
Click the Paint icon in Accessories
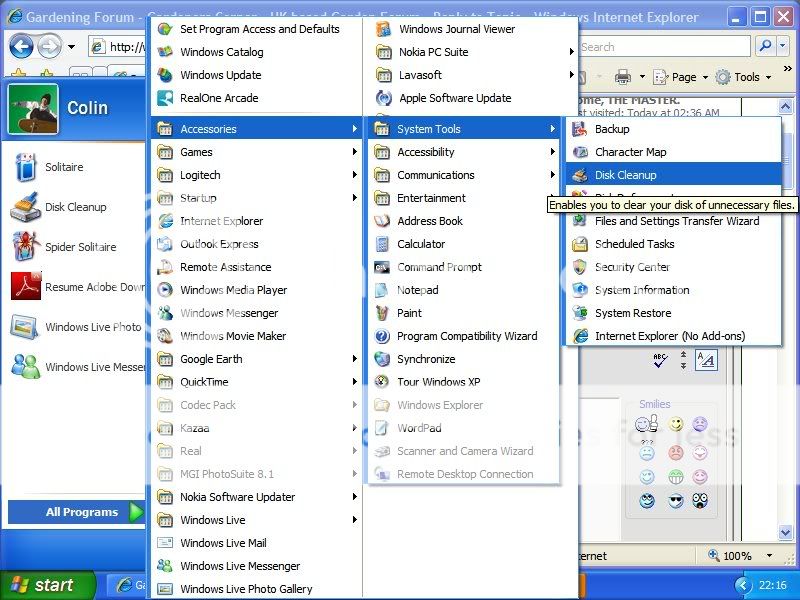(382, 313)
